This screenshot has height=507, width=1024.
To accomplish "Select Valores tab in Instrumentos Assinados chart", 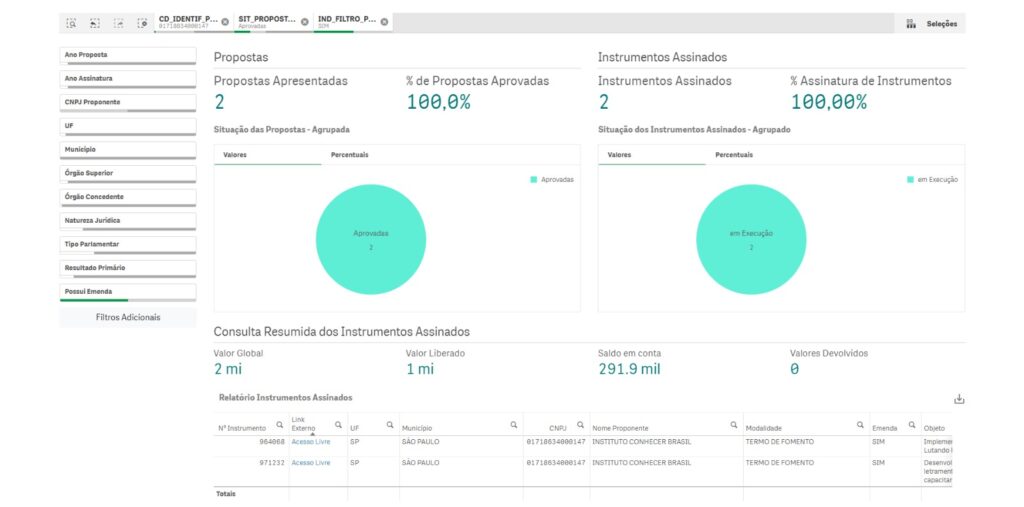I will pyautogui.click(x=619, y=155).
